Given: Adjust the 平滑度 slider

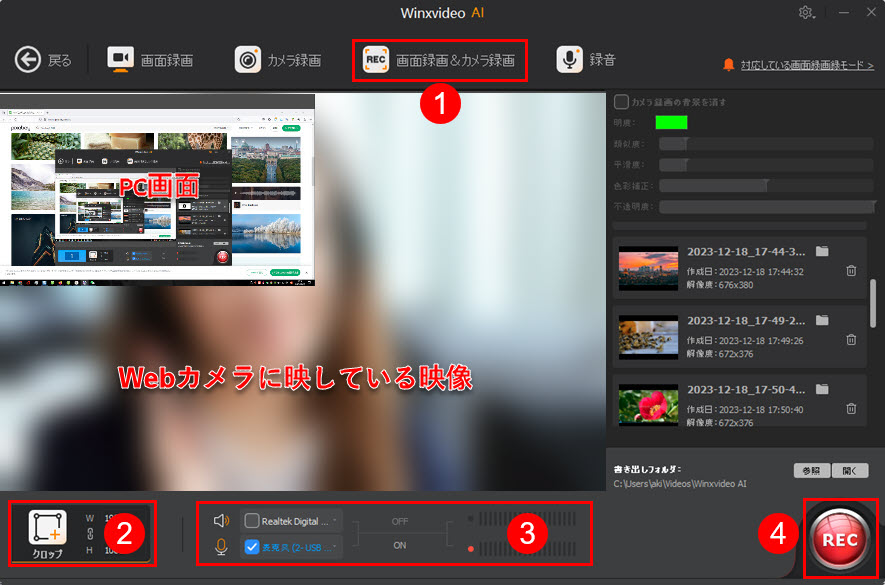Looking at the screenshot, I should coord(766,165).
